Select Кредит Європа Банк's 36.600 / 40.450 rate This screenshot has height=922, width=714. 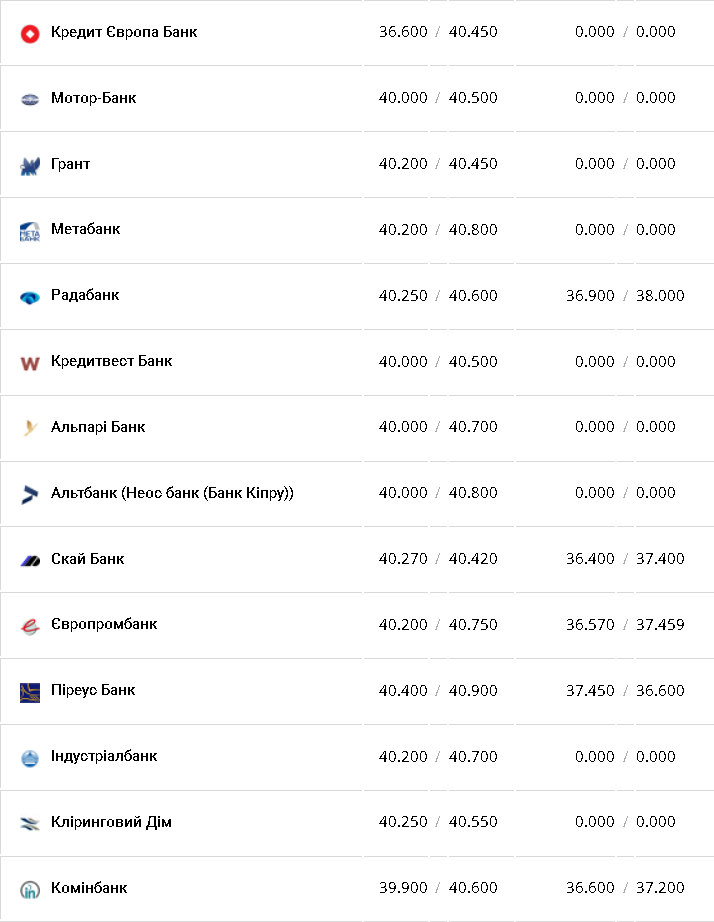click(438, 32)
